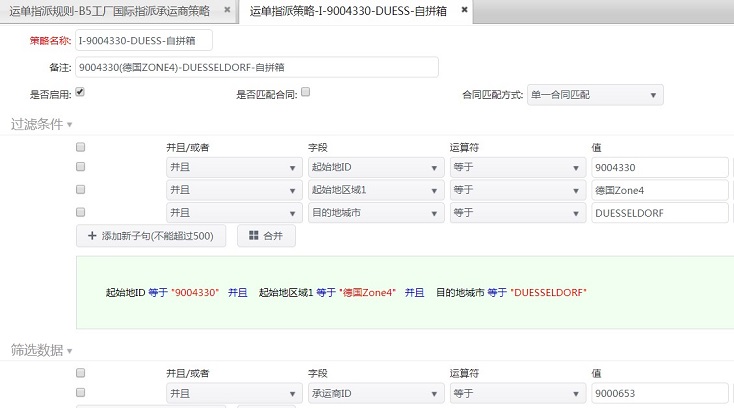
Task: Enable the 是否匹配合同 checkbox
Action: (x=306, y=92)
